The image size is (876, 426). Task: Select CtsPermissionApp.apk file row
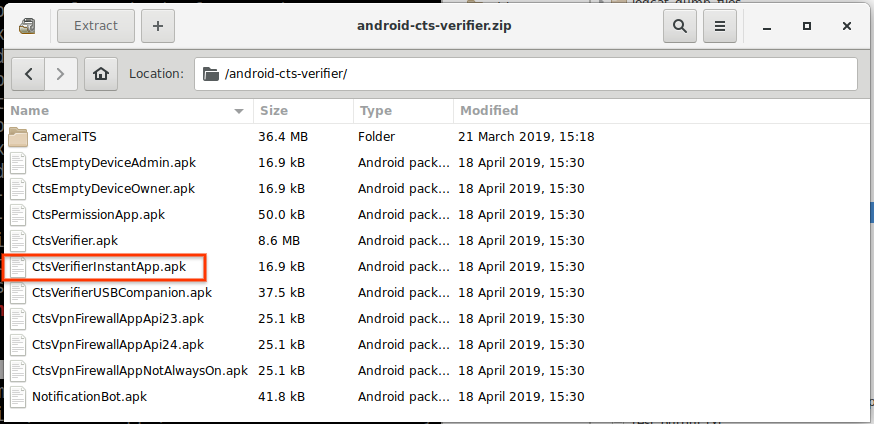(x=98, y=214)
